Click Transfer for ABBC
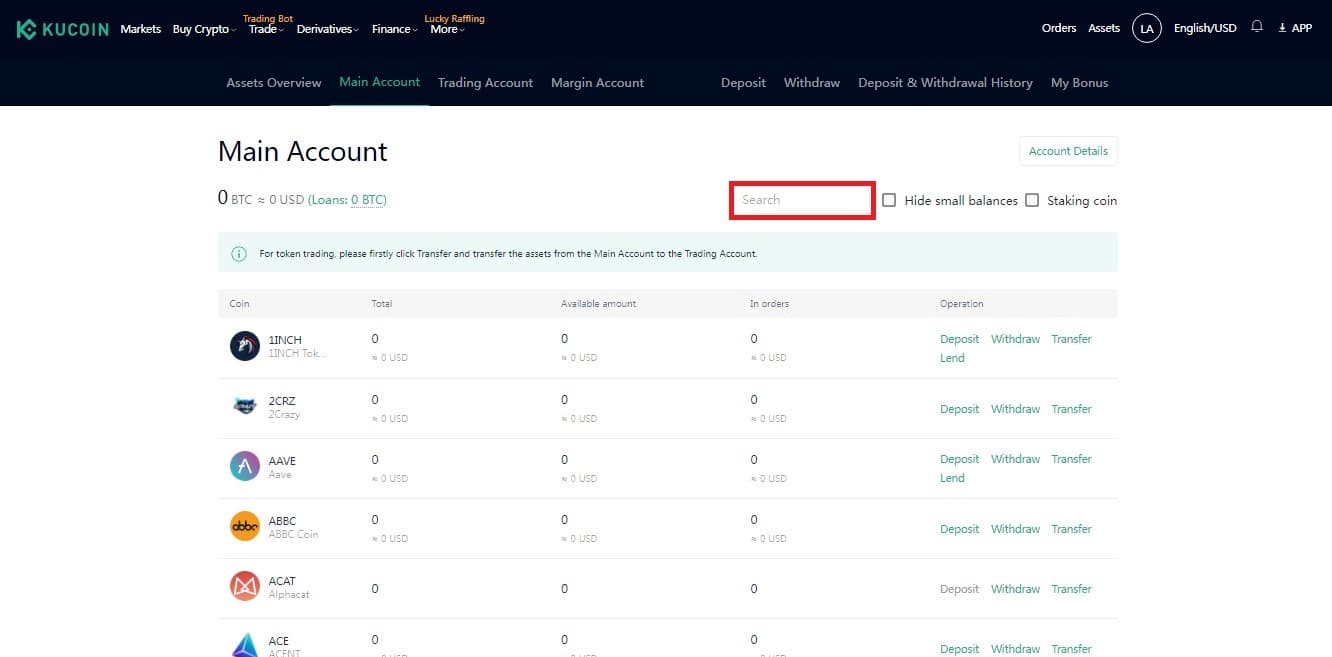The width and height of the screenshot is (1332, 657). tap(1071, 529)
